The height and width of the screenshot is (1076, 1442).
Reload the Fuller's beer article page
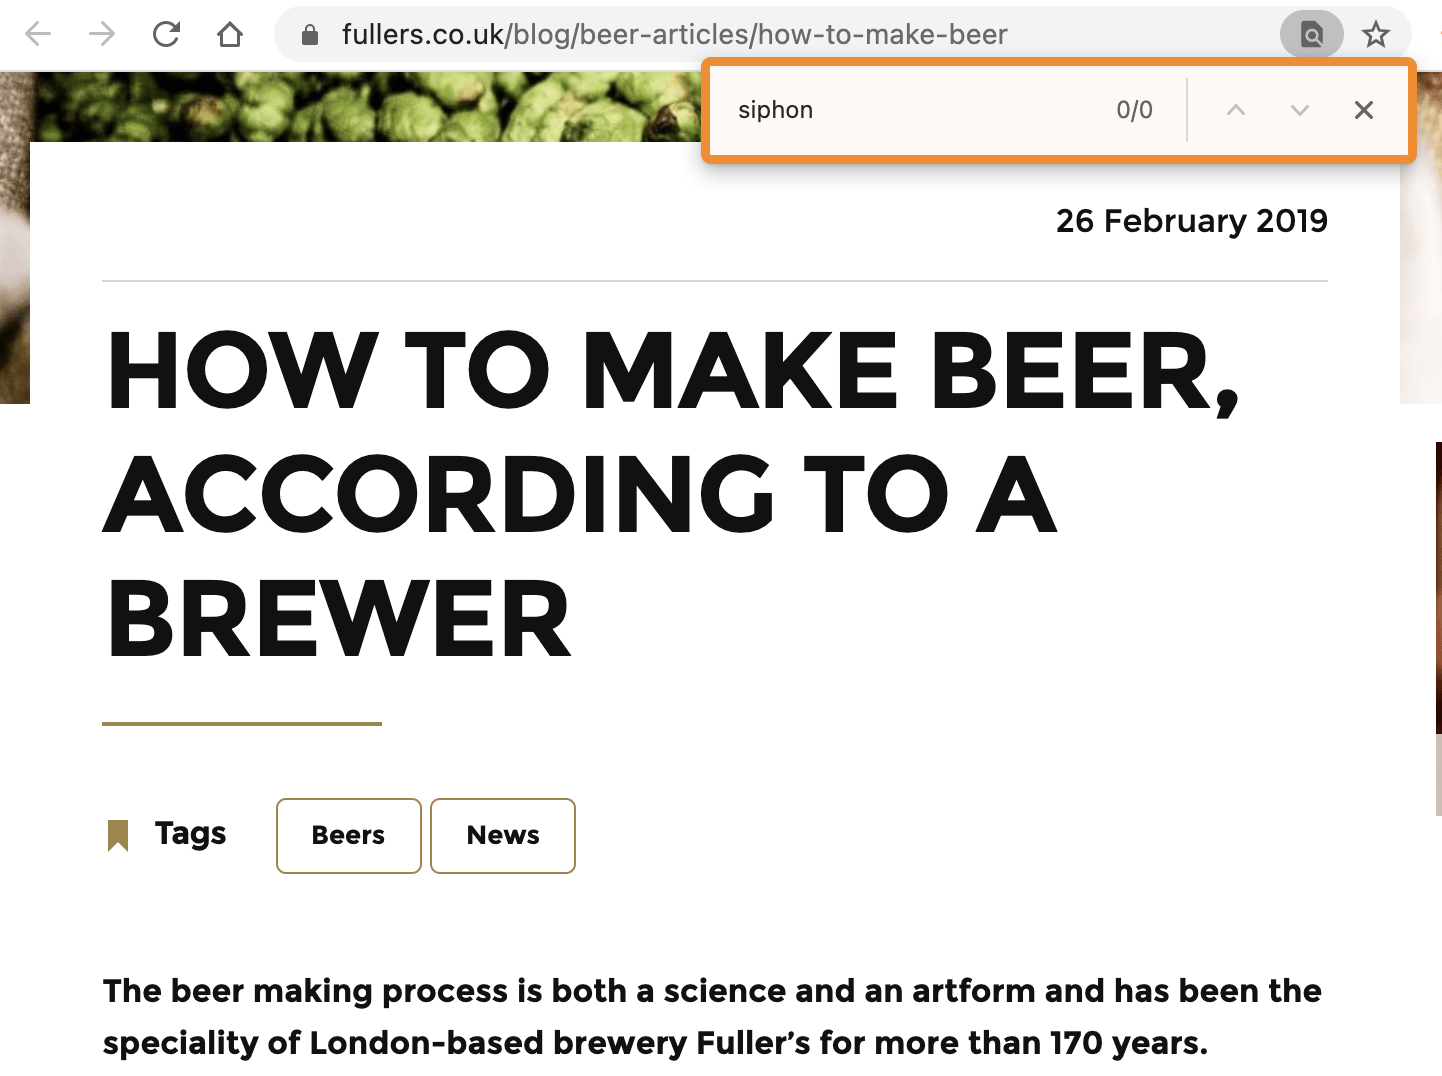pyautogui.click(x=166, y=35)
